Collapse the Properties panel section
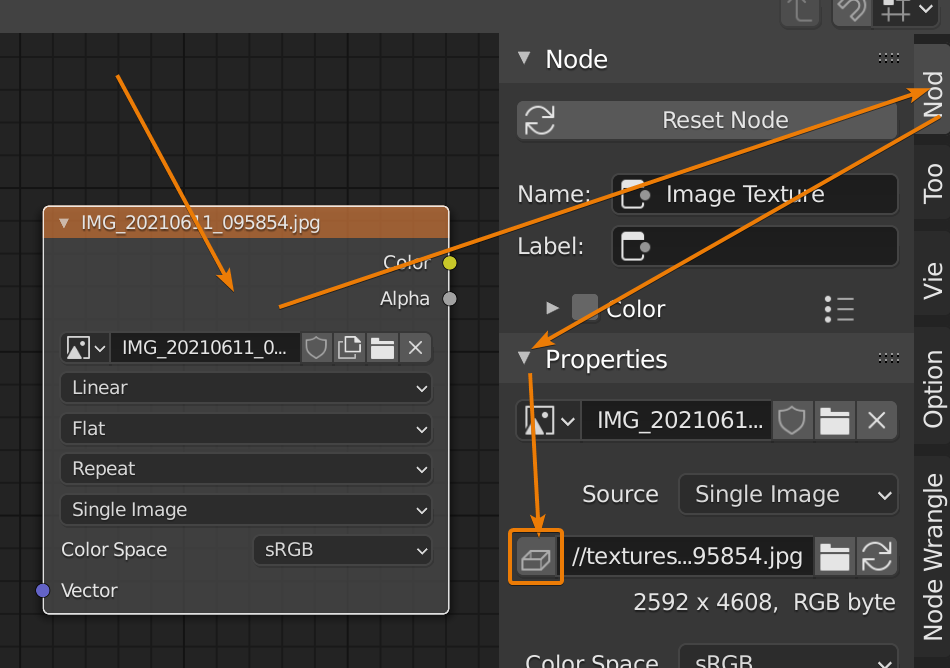The height and width of the screenshot is (668, 950). coord(525,359)
